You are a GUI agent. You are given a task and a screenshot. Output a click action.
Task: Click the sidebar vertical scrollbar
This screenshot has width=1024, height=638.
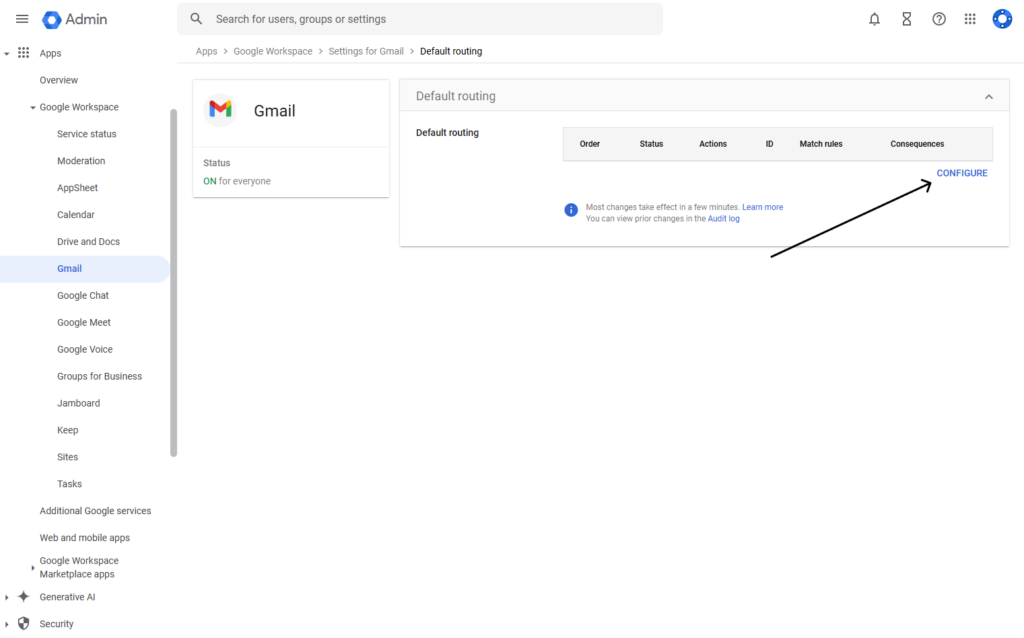pos(174,283)
